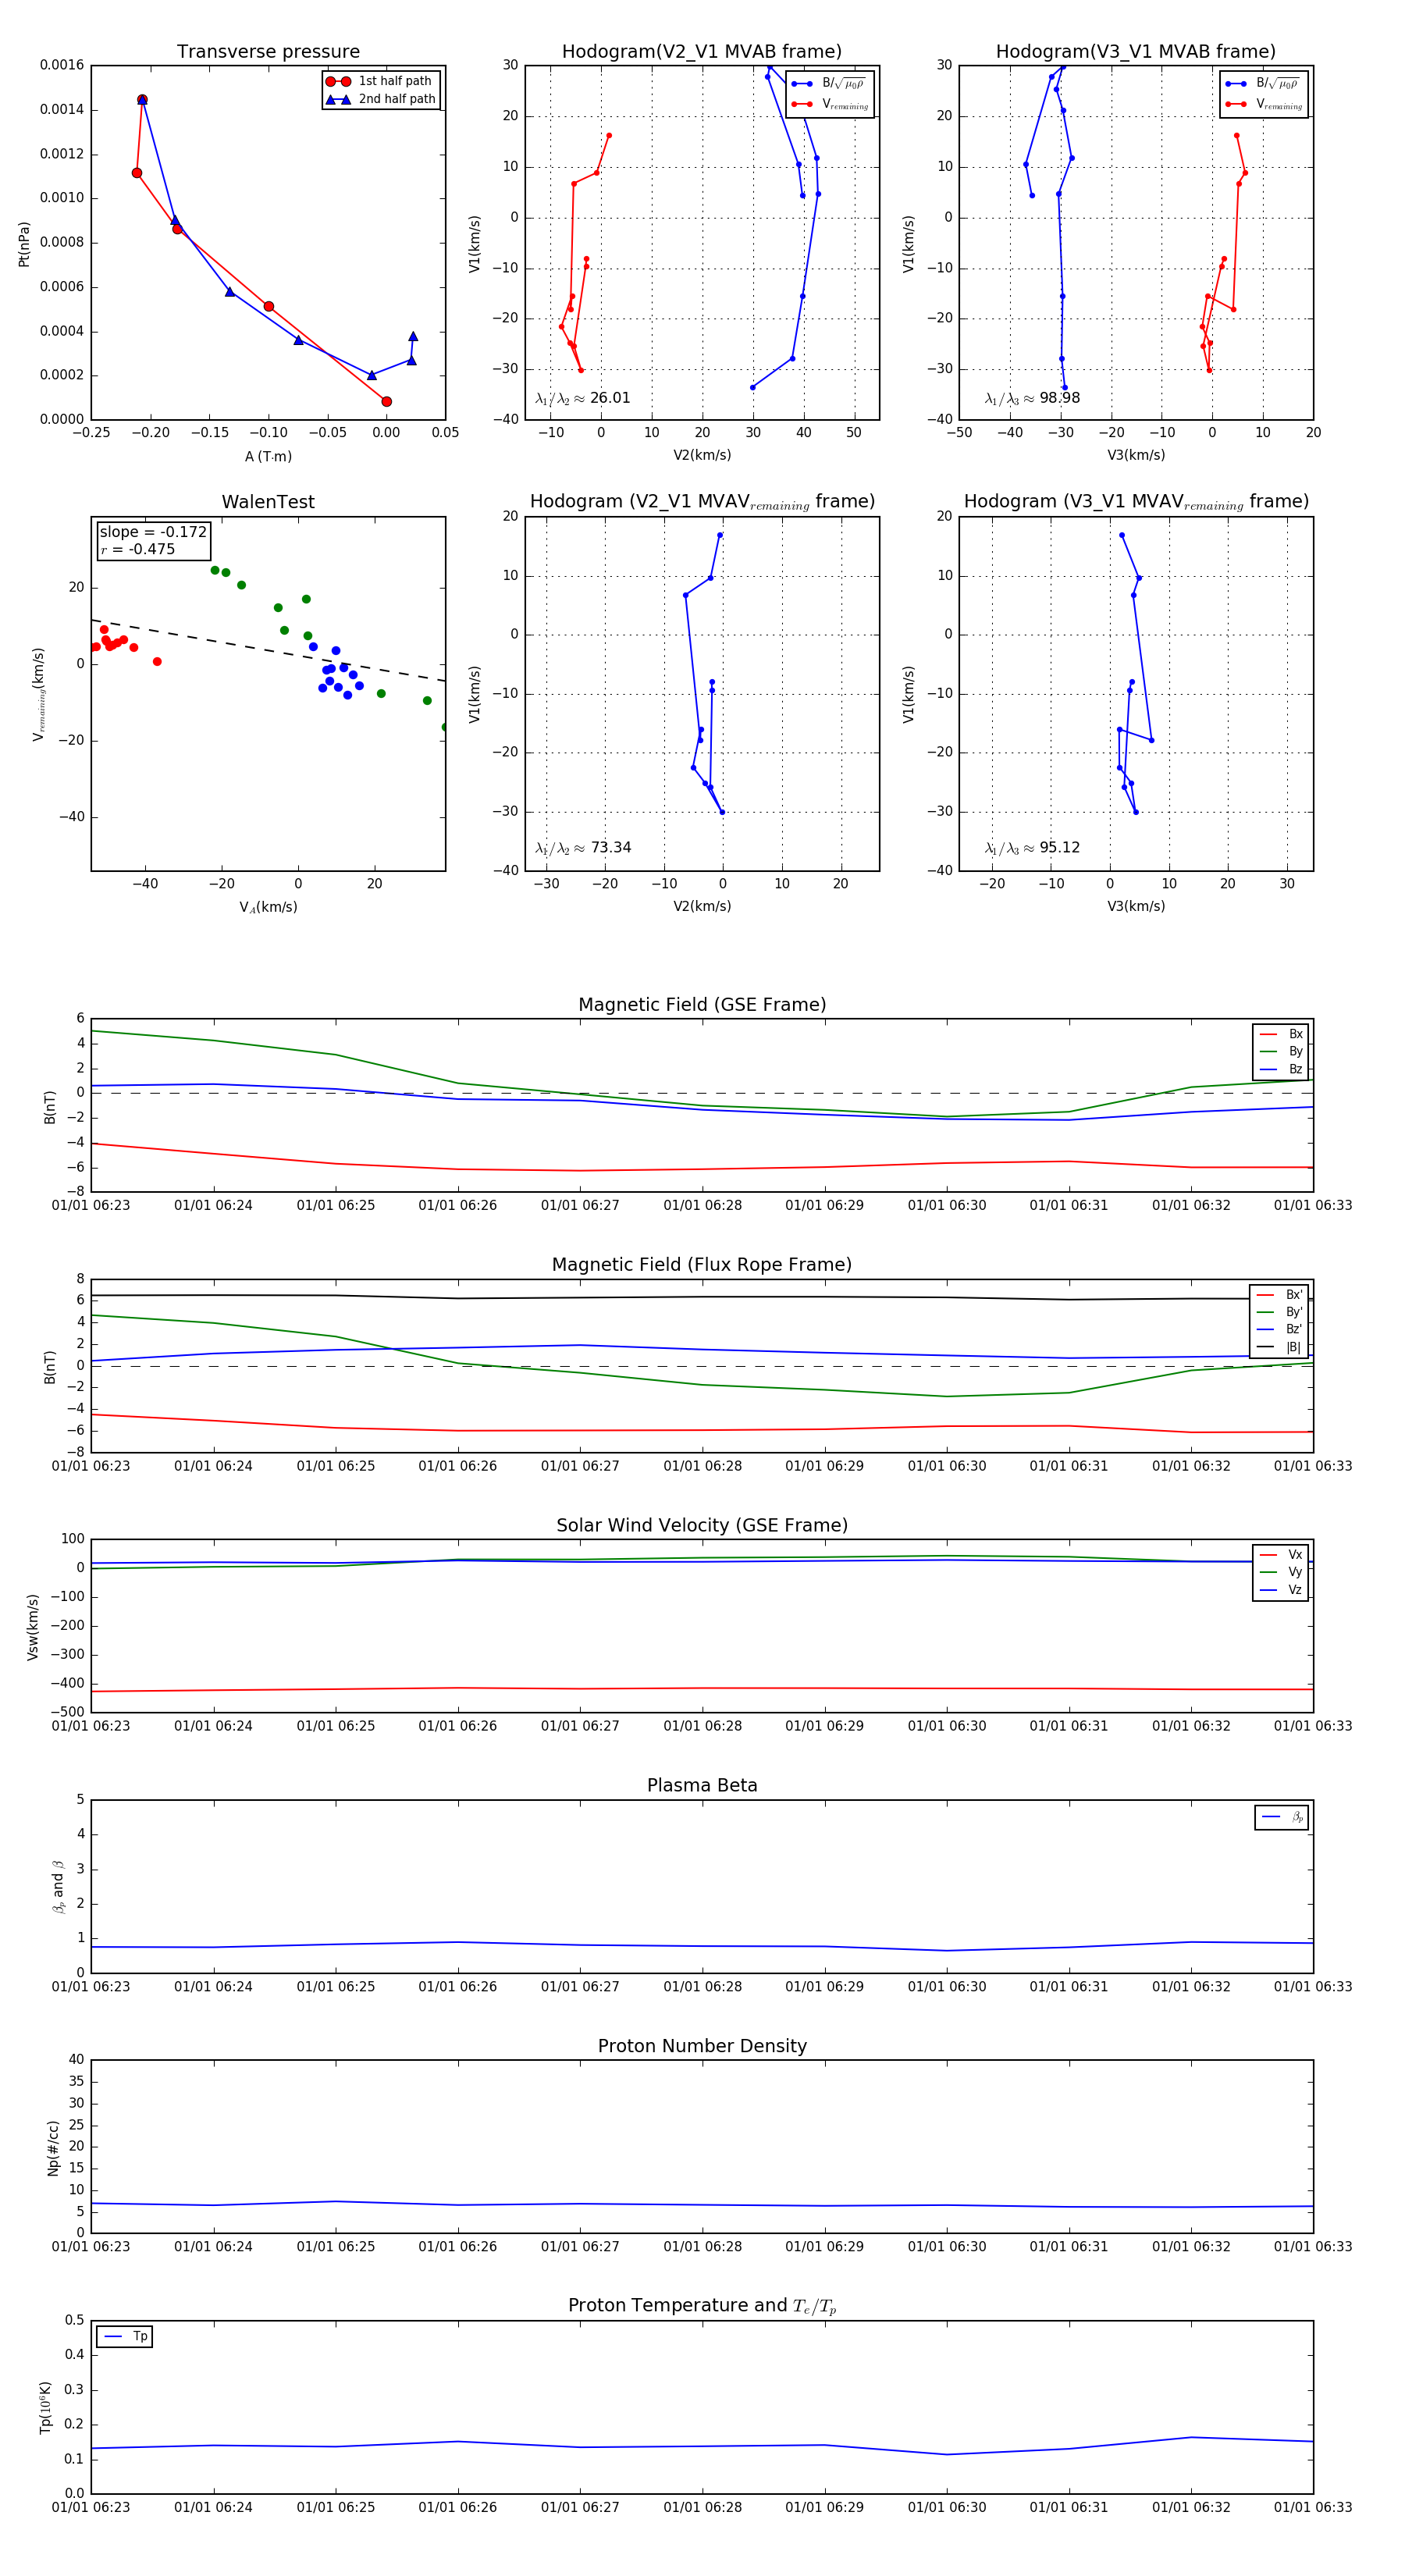Image resolution: width=1405 pixels, height=2576 pixels.
Task: Click the 'Plasma Beta' plot title
Action: coord(702,1785)
